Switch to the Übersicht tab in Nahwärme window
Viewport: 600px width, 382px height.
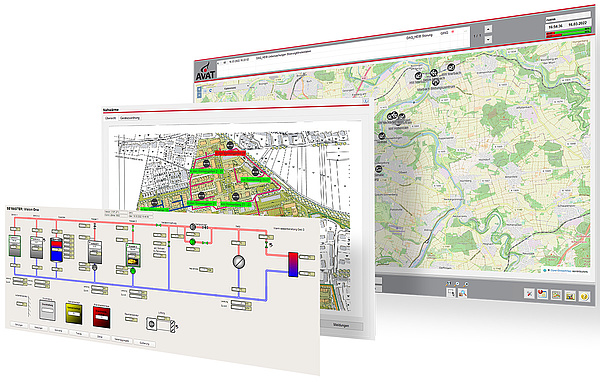coord(111,118)
